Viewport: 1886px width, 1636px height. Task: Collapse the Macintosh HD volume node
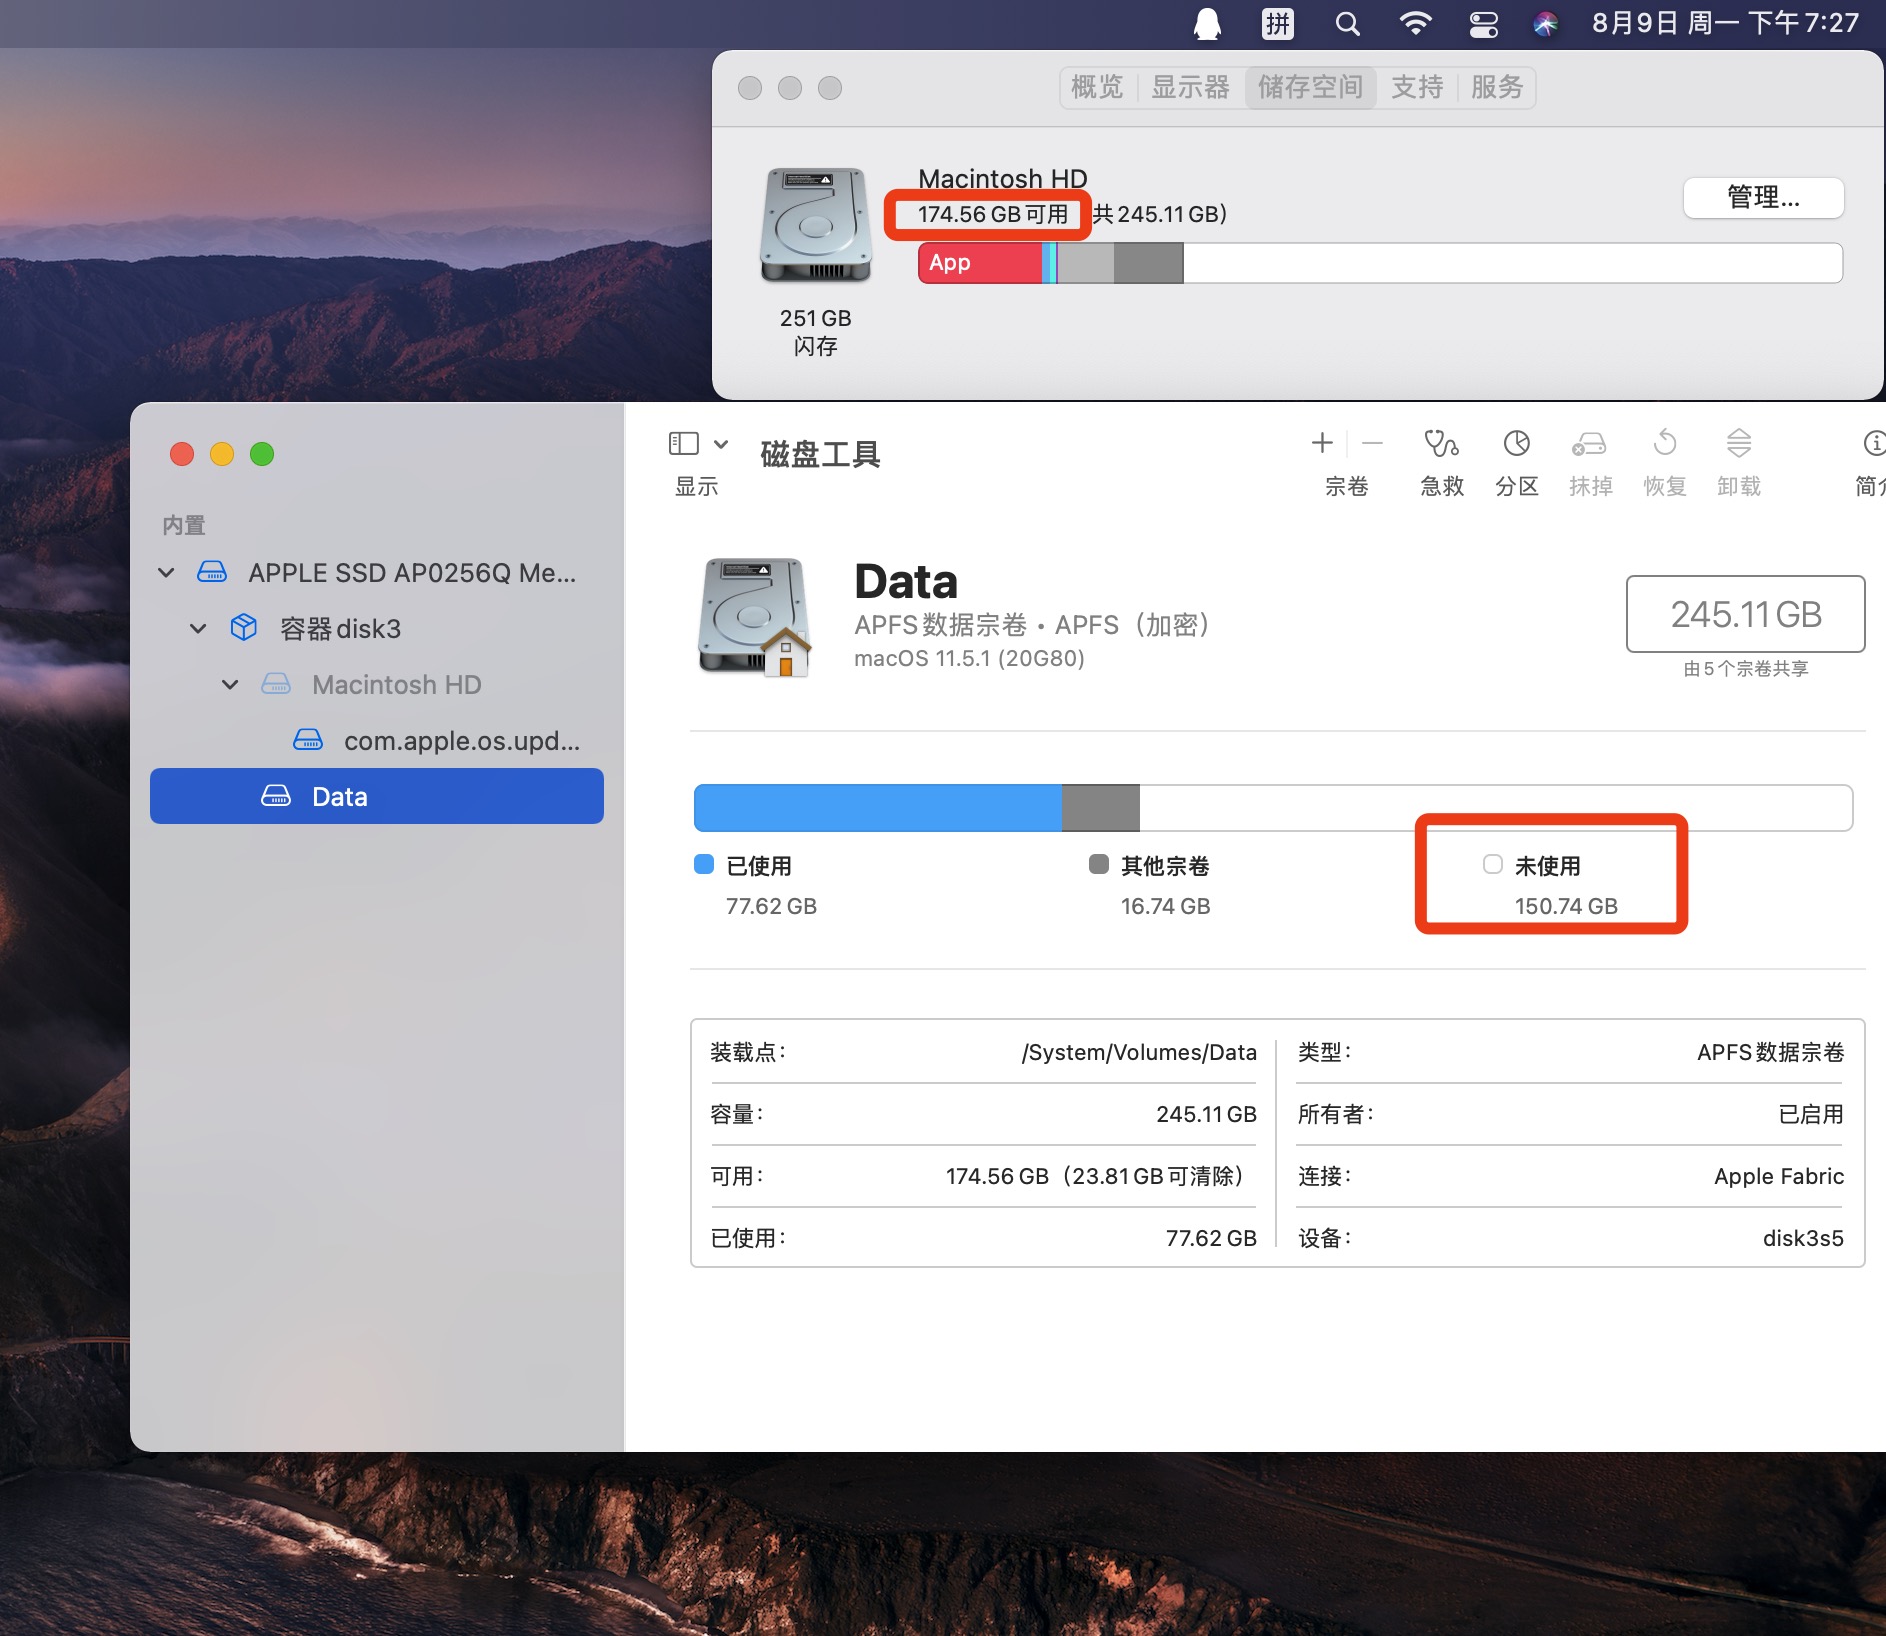tap(230, 685)
